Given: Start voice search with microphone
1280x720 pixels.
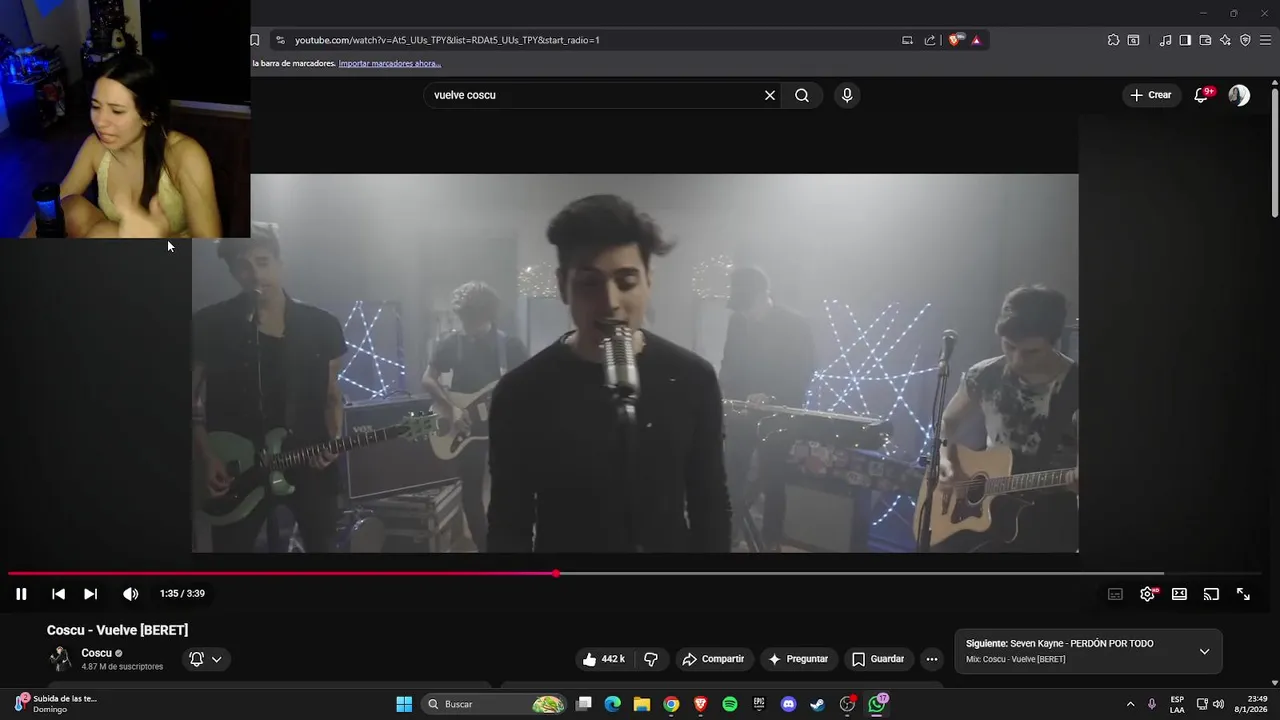Looking at the screenshot, I should pos(847,95).
